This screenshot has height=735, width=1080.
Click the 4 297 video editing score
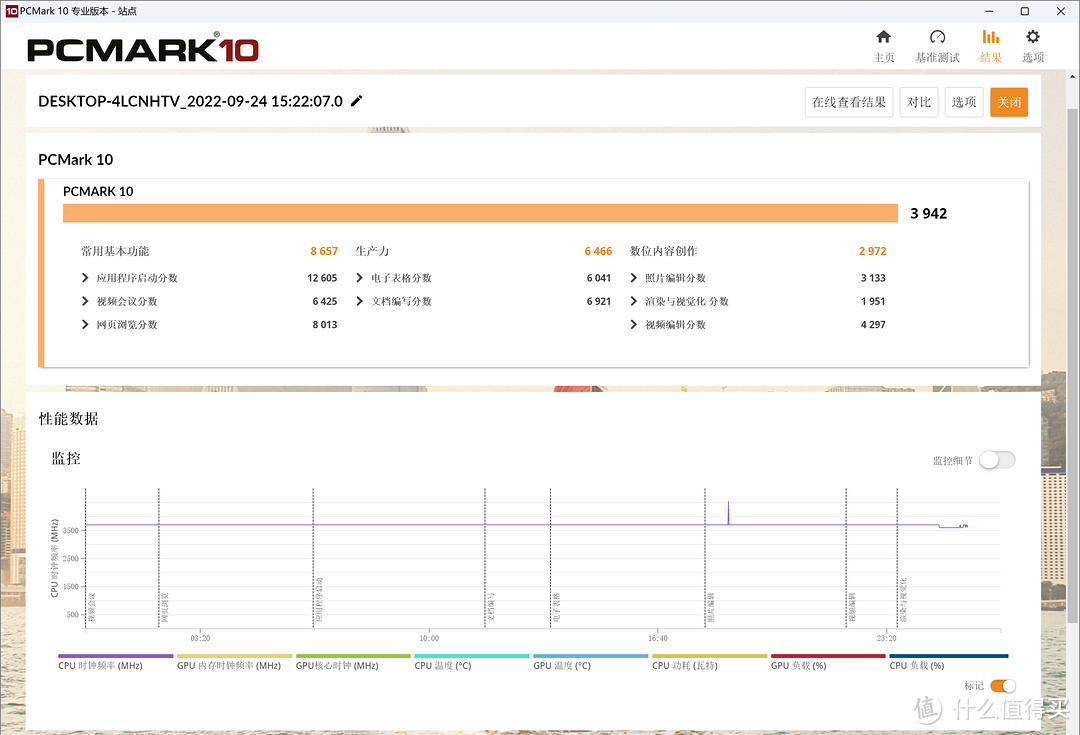(x=873, y=324)
